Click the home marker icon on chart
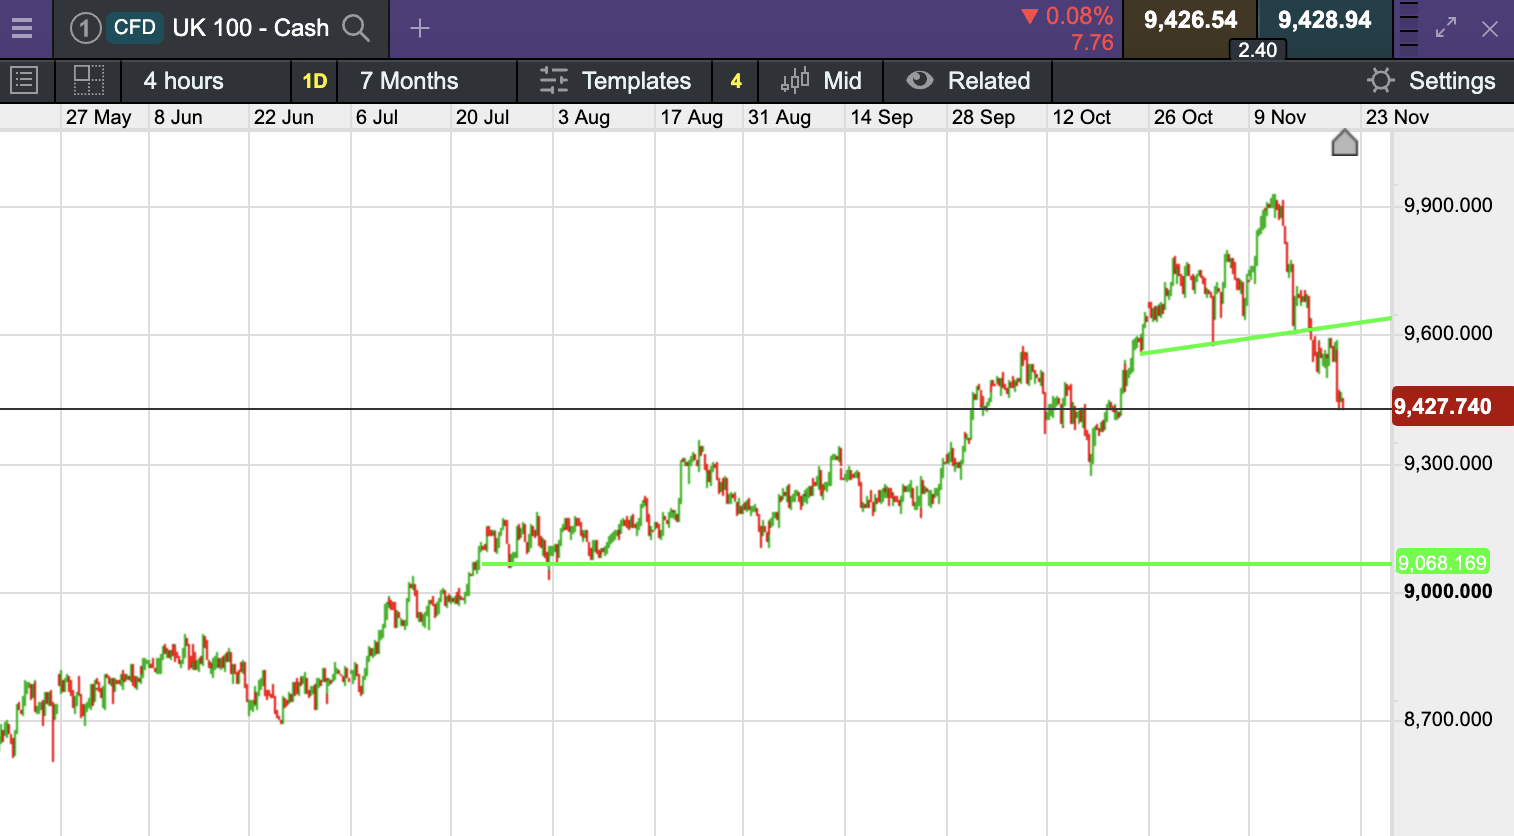 1345,144
